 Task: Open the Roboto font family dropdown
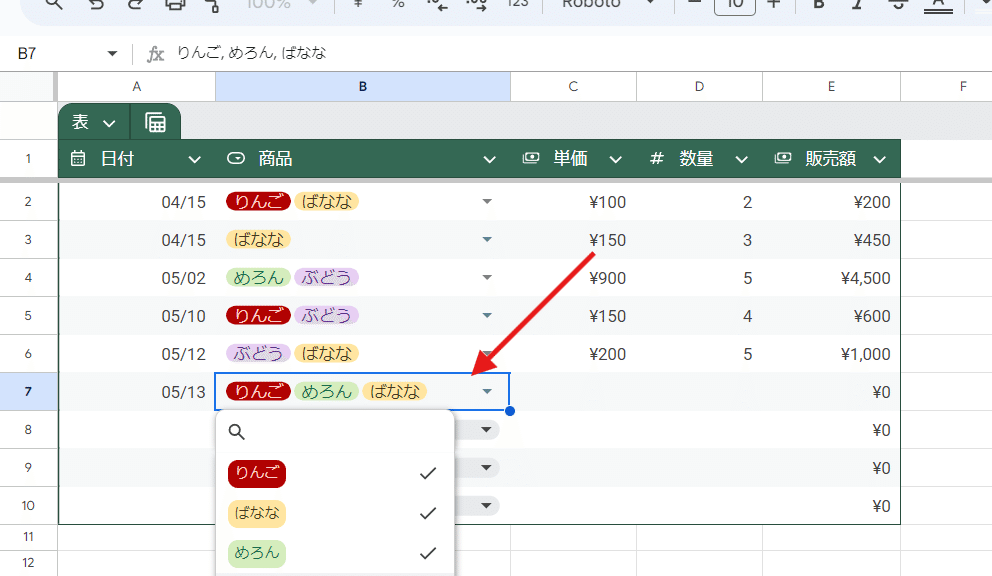coord(607,3)
